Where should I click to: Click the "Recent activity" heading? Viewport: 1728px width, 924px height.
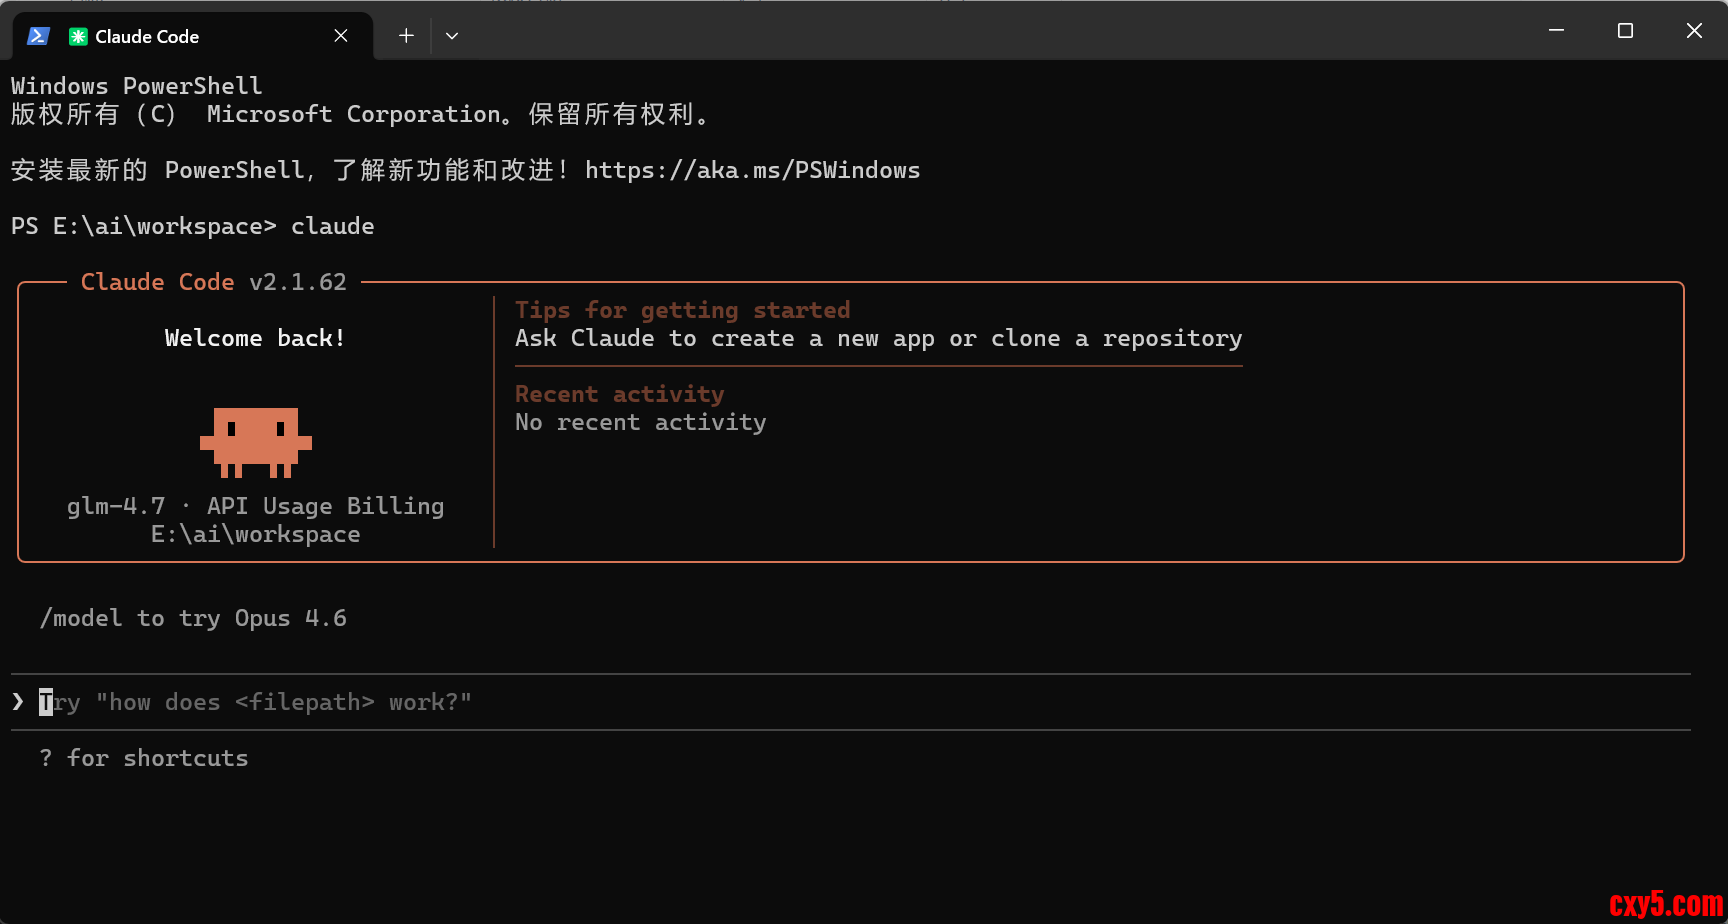pyautogui.click(x=619, y=394)
